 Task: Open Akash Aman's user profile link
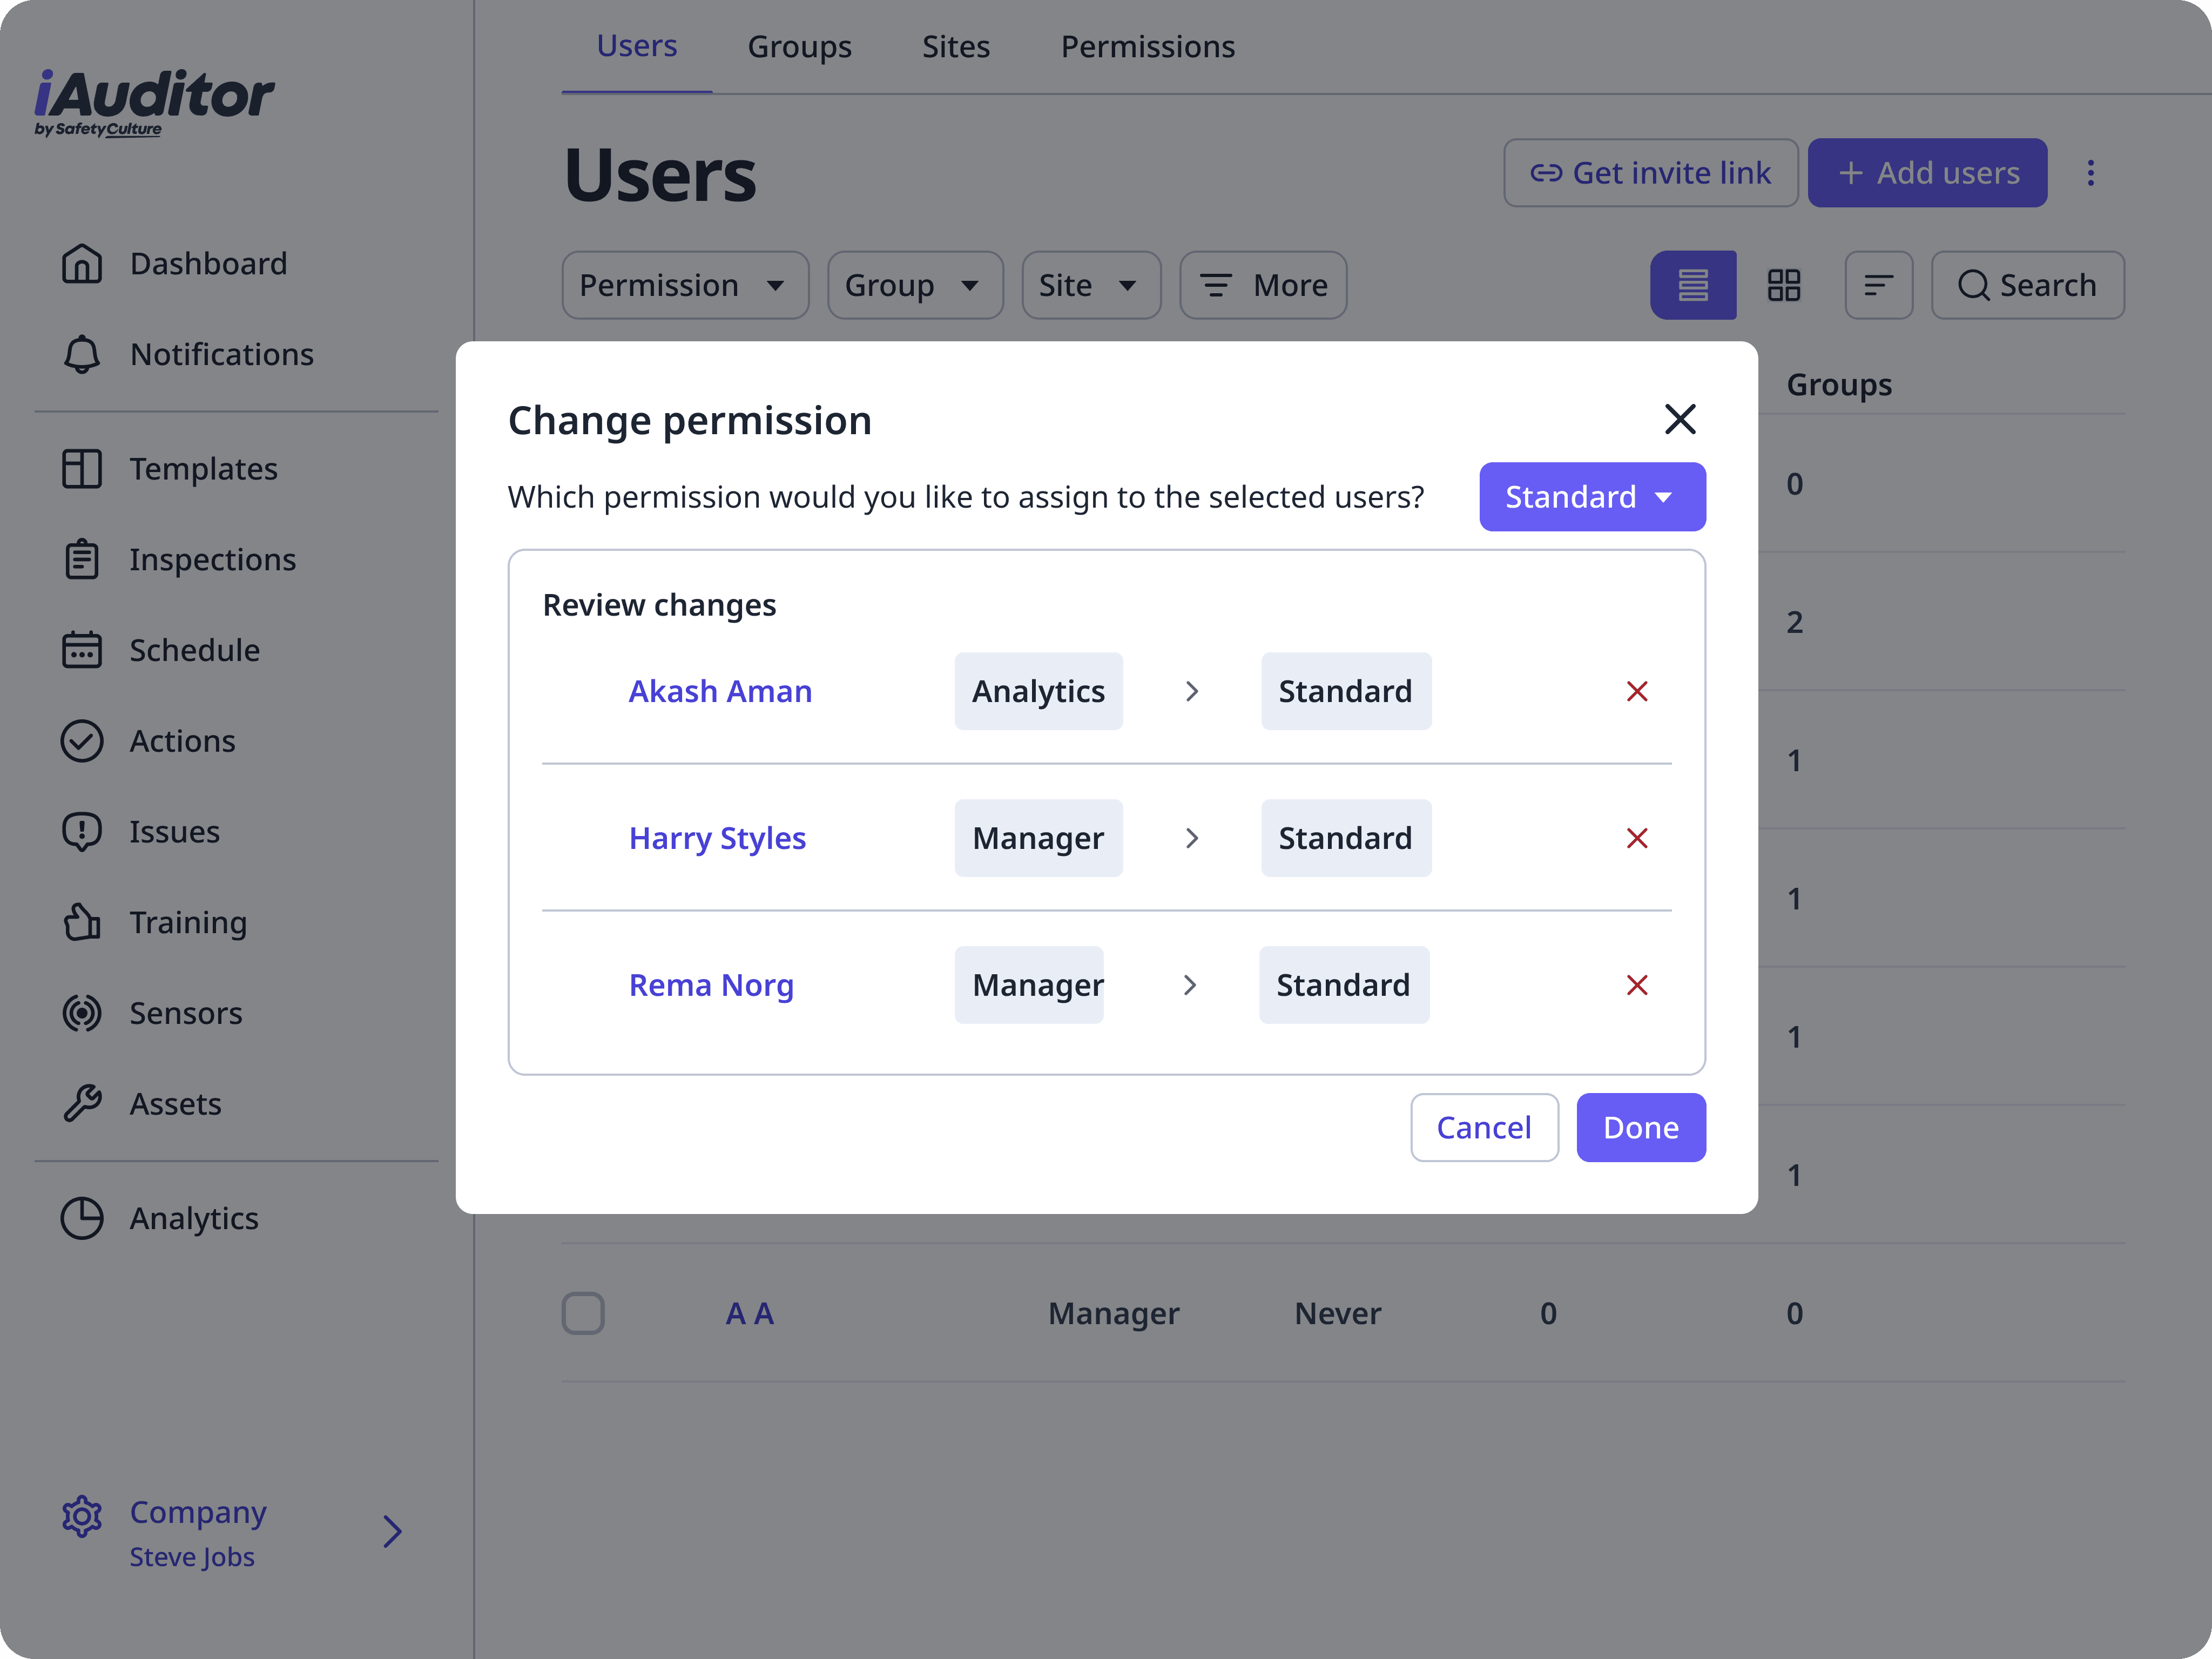[x=720, y=691]
